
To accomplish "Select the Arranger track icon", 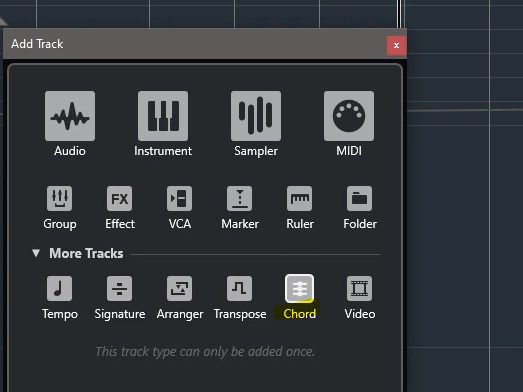I will [179, 289].
